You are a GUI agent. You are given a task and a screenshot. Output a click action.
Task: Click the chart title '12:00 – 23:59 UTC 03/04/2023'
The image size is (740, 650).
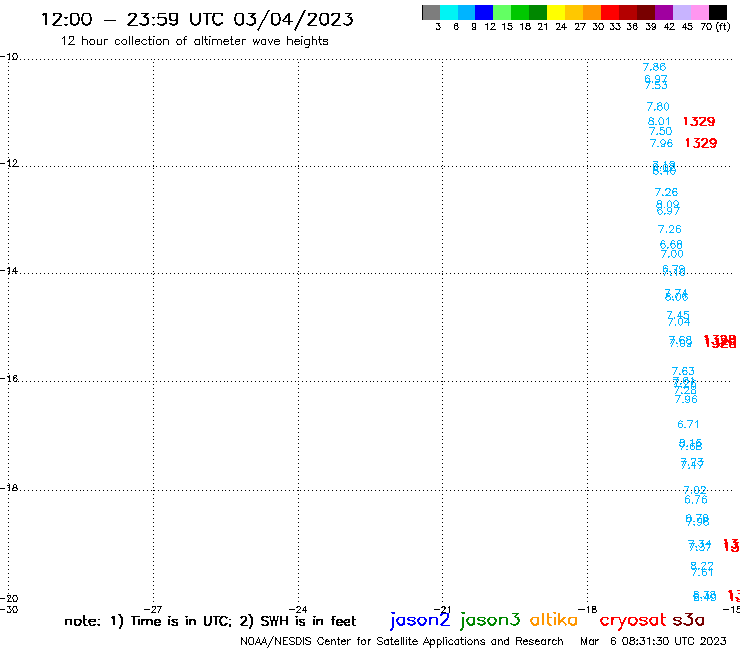(x=197, y=20)
